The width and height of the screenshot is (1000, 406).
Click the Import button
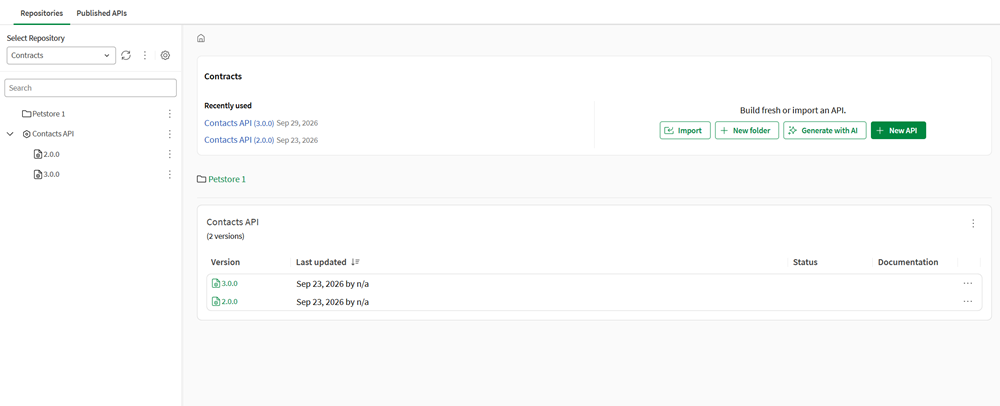coord(685,130)
